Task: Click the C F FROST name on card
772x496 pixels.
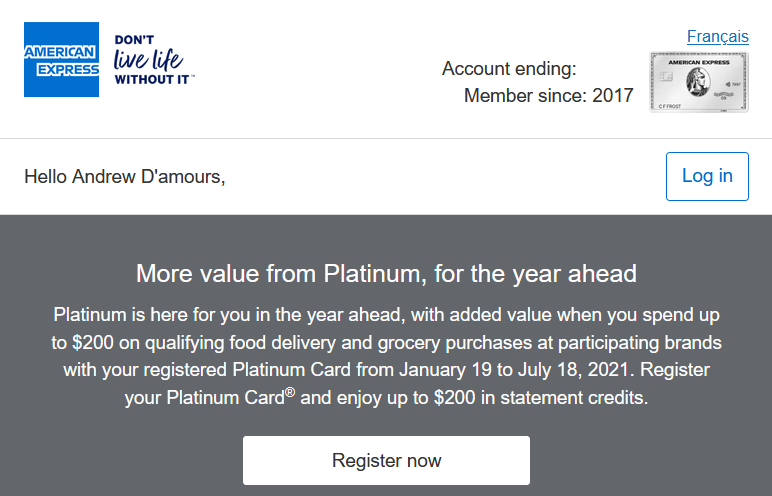Action: click(670, 106)
